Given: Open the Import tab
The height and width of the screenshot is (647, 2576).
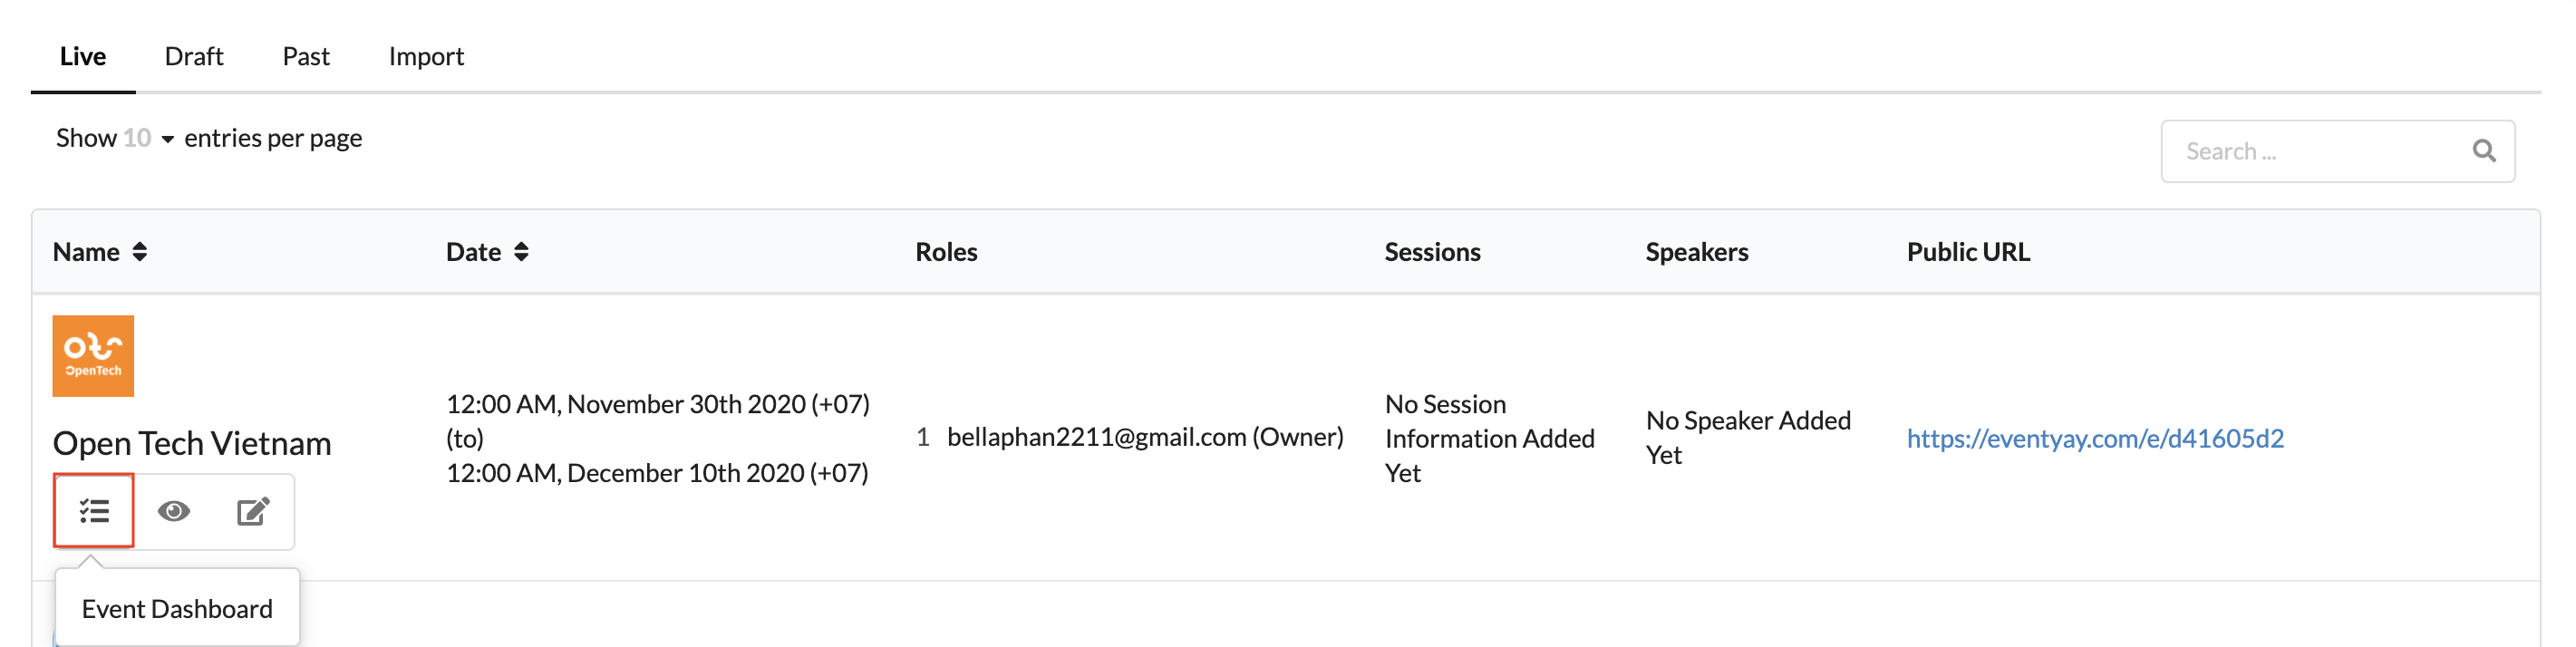Looking at the screenshot, I should 426,56.
